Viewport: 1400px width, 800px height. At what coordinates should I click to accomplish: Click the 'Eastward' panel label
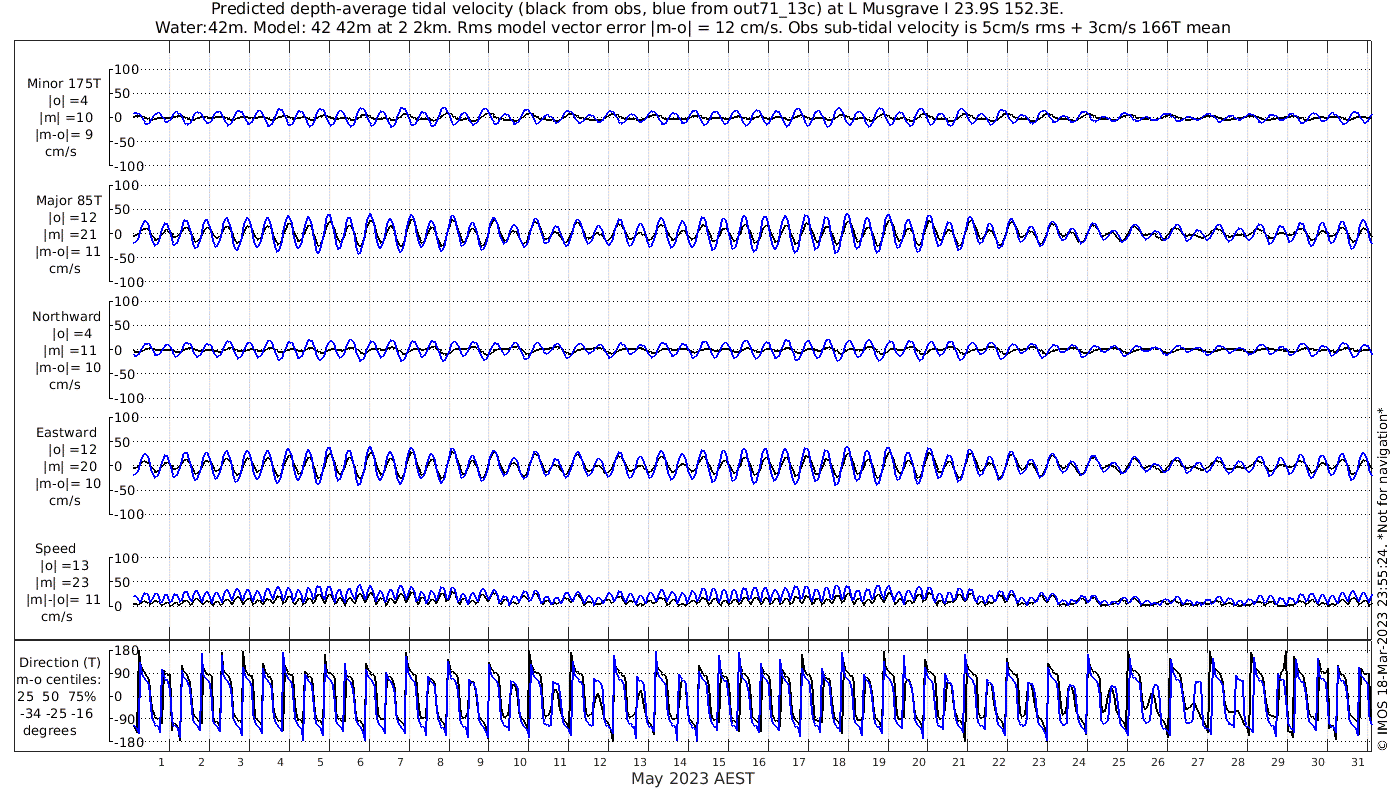pos(67,433)
